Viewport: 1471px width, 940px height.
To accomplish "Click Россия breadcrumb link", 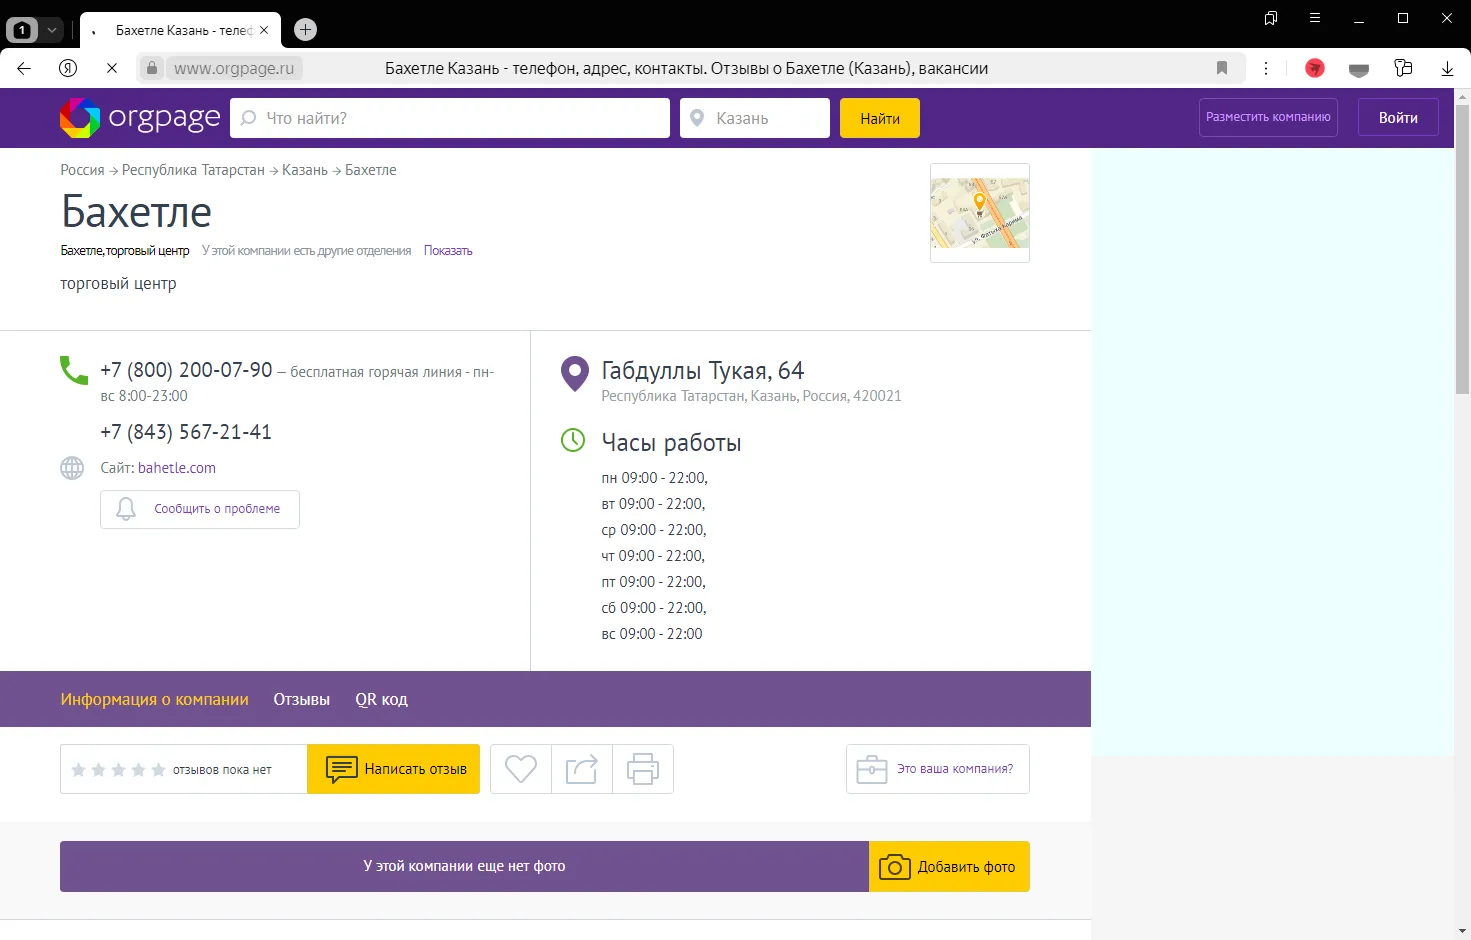I will point(82,170).
